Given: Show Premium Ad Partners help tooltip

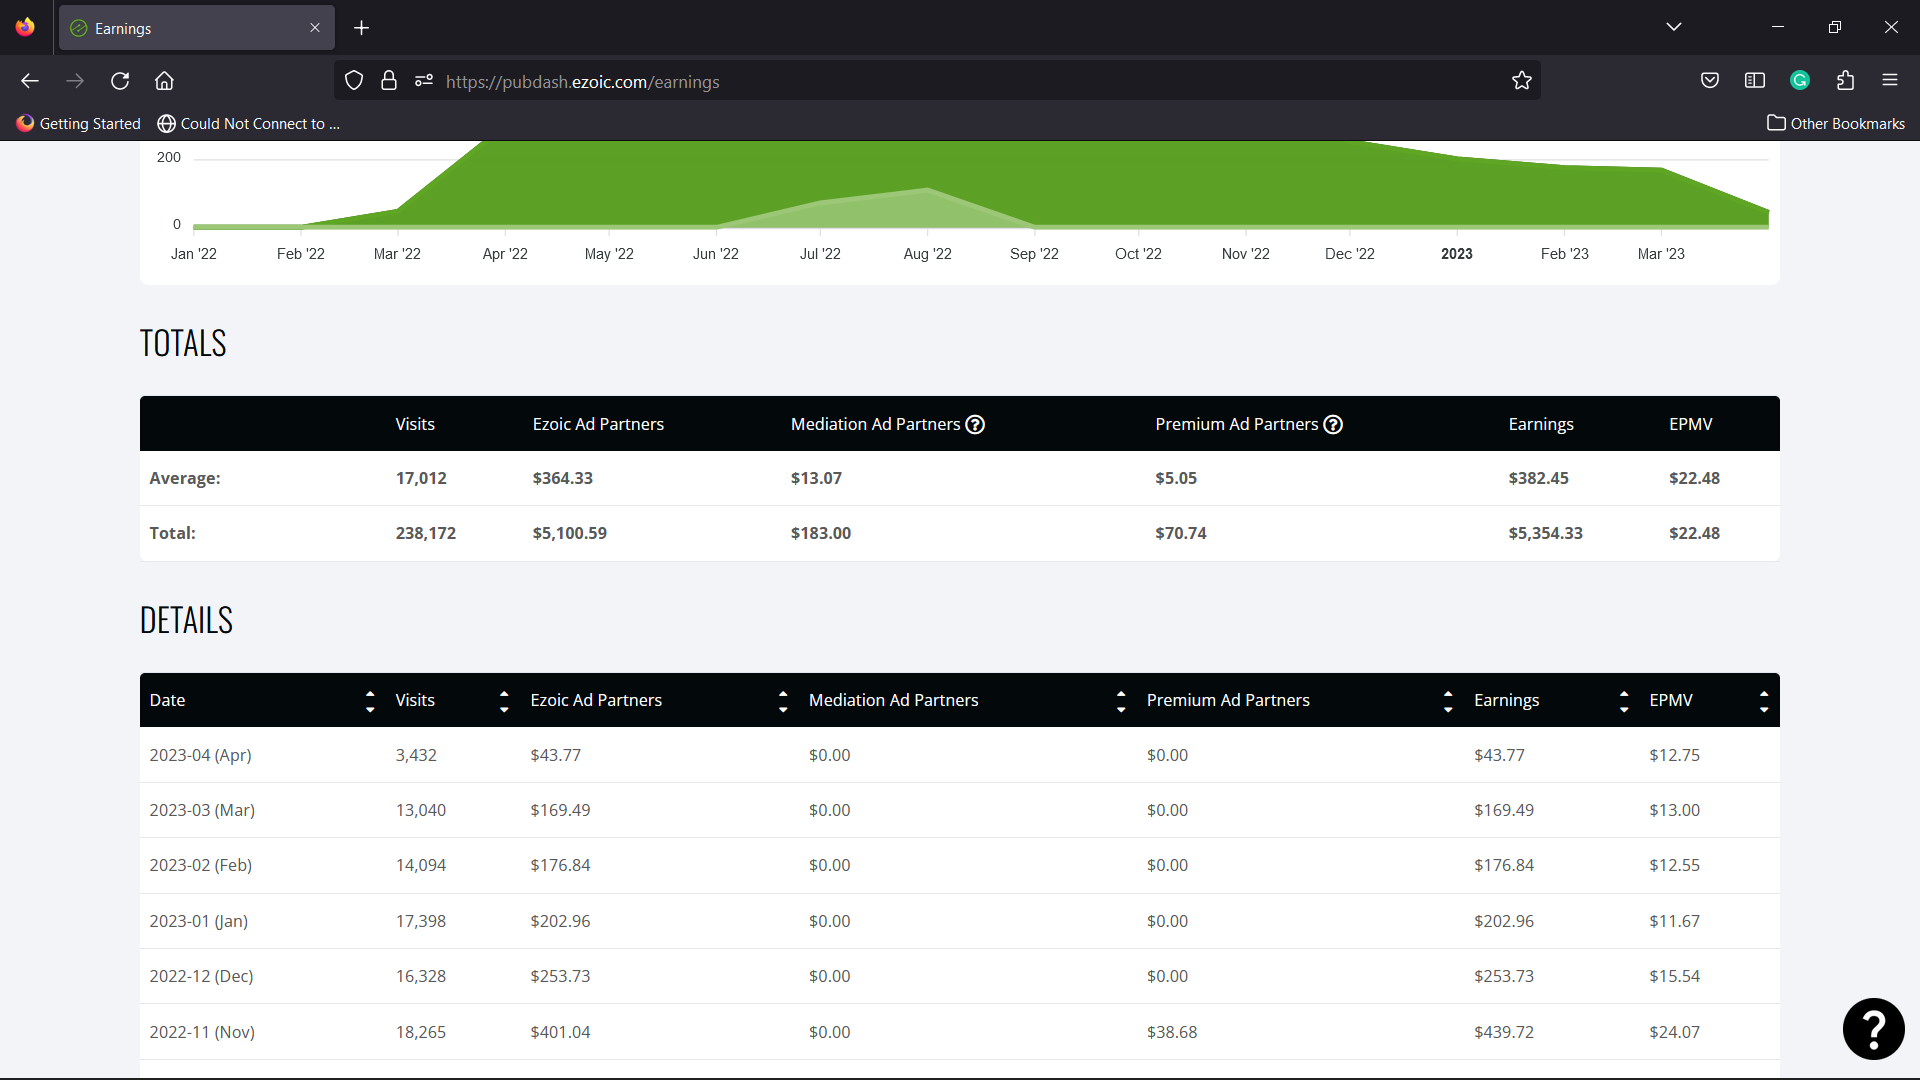Looking at the screenshot, I should tap(1333, 425).
